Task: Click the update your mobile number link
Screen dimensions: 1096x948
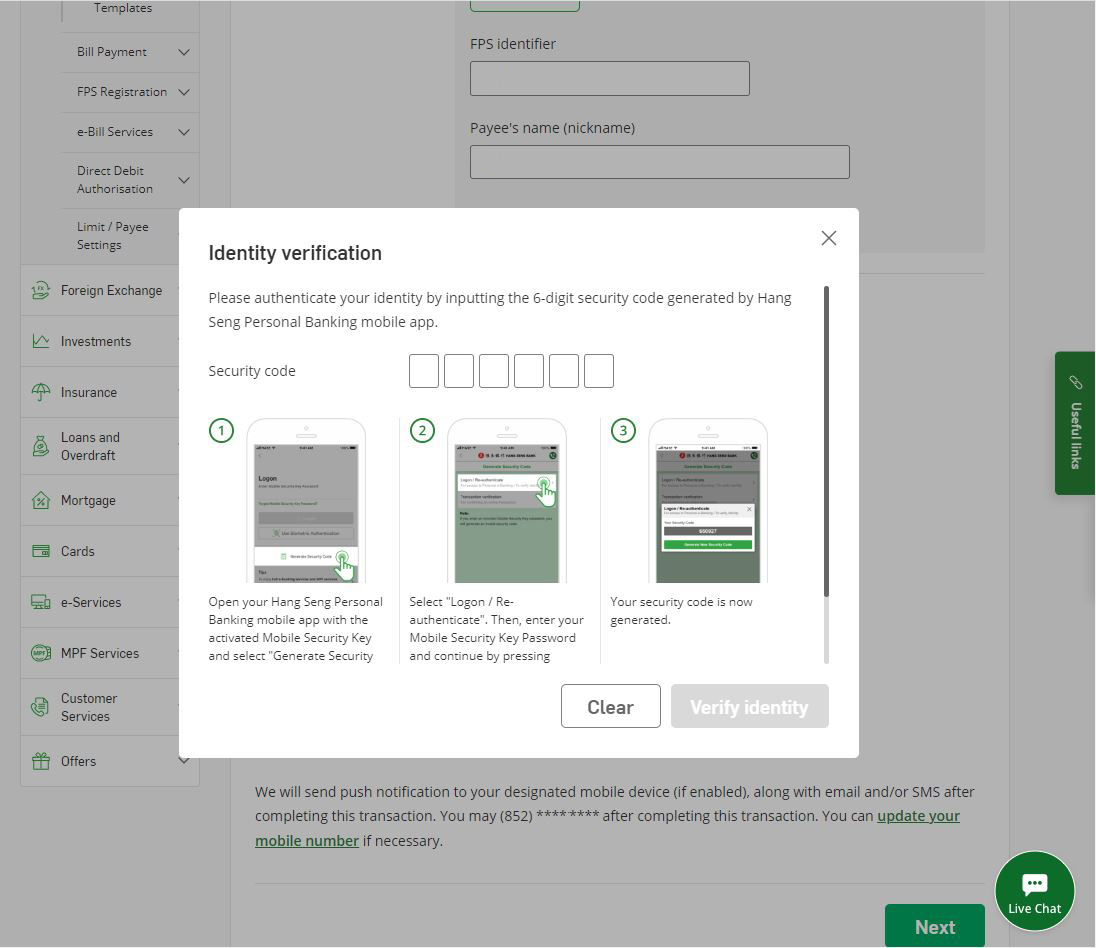Action: (607, 828)
